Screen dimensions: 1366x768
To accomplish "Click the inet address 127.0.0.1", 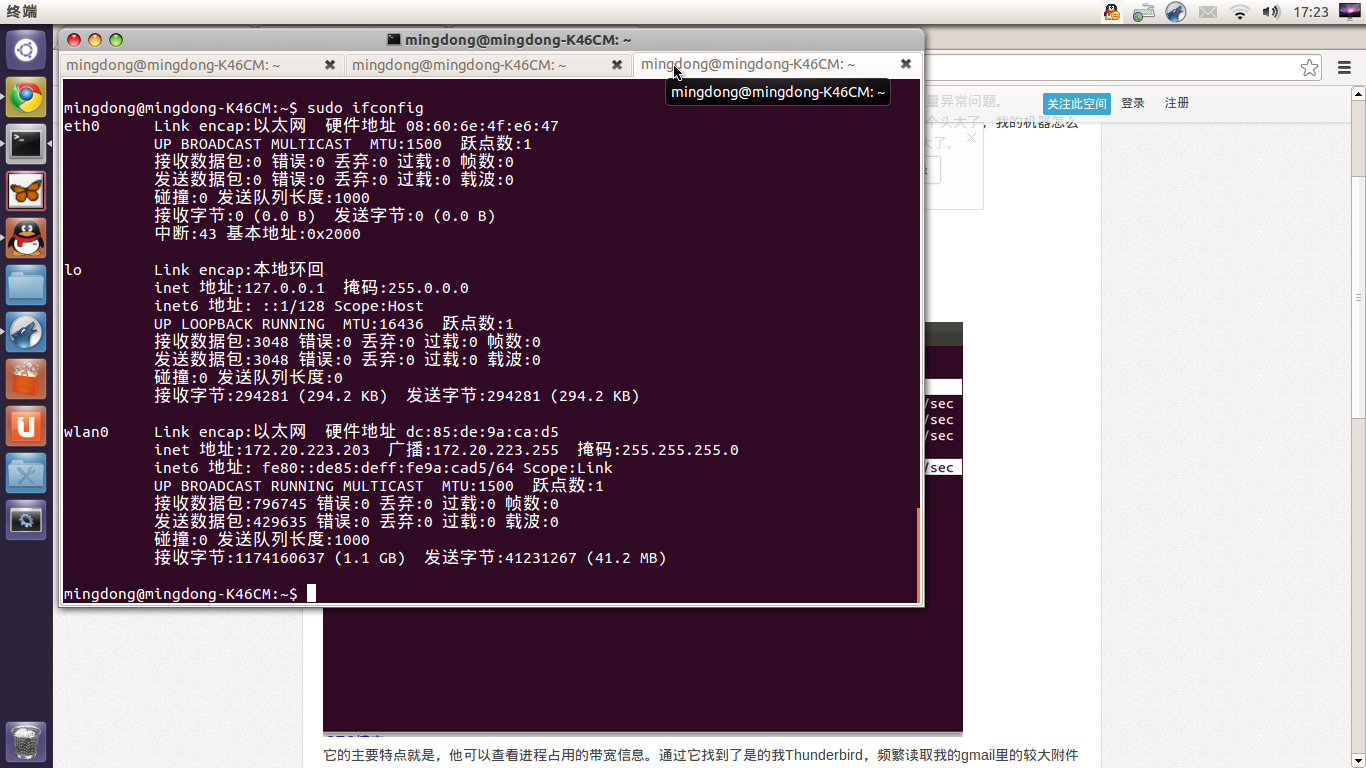I will [x=284, y=288].
